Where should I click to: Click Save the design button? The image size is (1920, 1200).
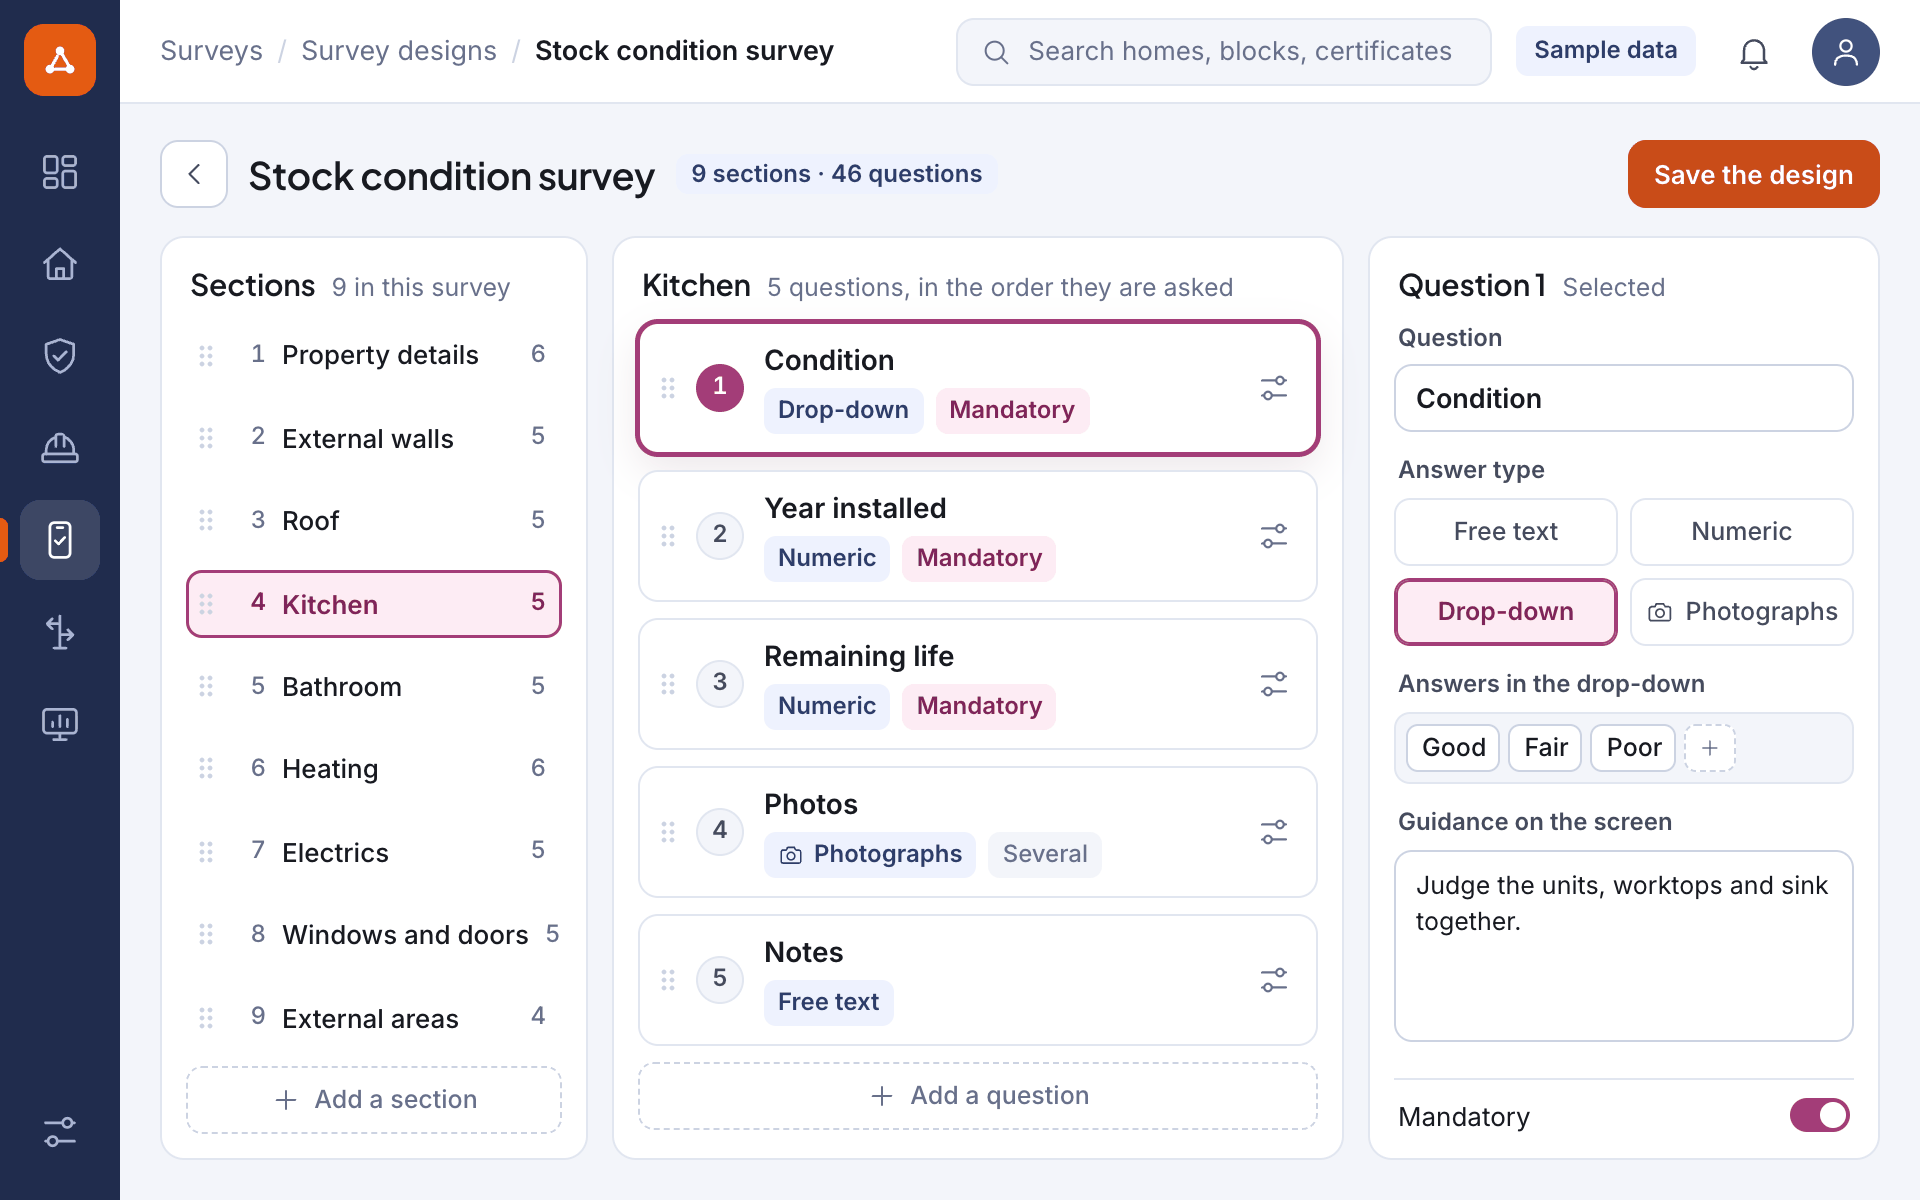(x=1754, y=174)
